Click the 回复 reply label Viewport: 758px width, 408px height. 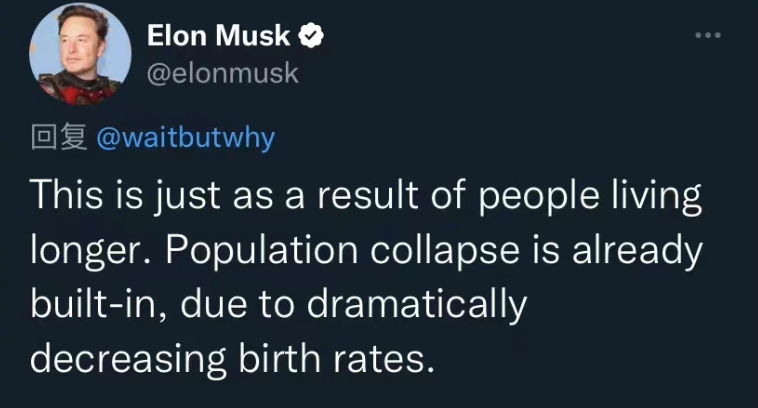coord(59,137)
